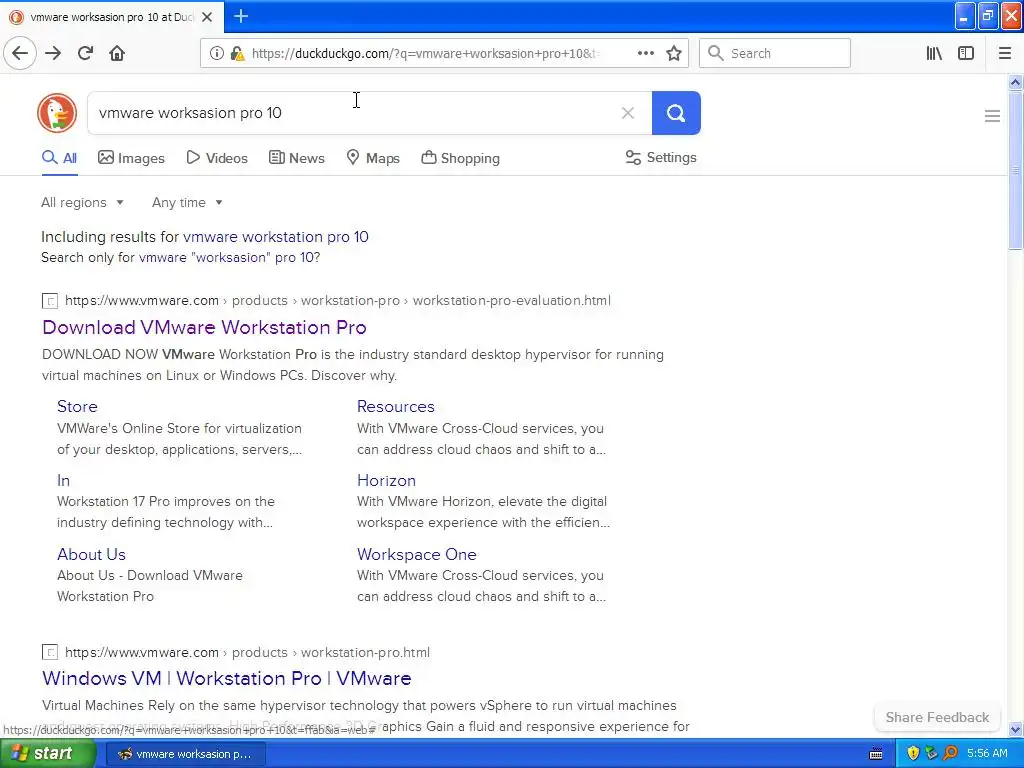Switch to the Maps tab
This screenshot has height=768, width=1024.
(373, 158)
